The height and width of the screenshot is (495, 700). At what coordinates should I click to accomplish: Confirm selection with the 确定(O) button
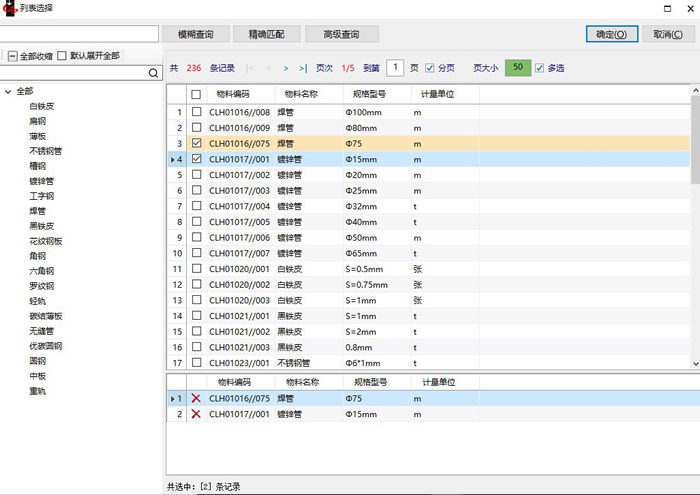click(x=611, y=34)
